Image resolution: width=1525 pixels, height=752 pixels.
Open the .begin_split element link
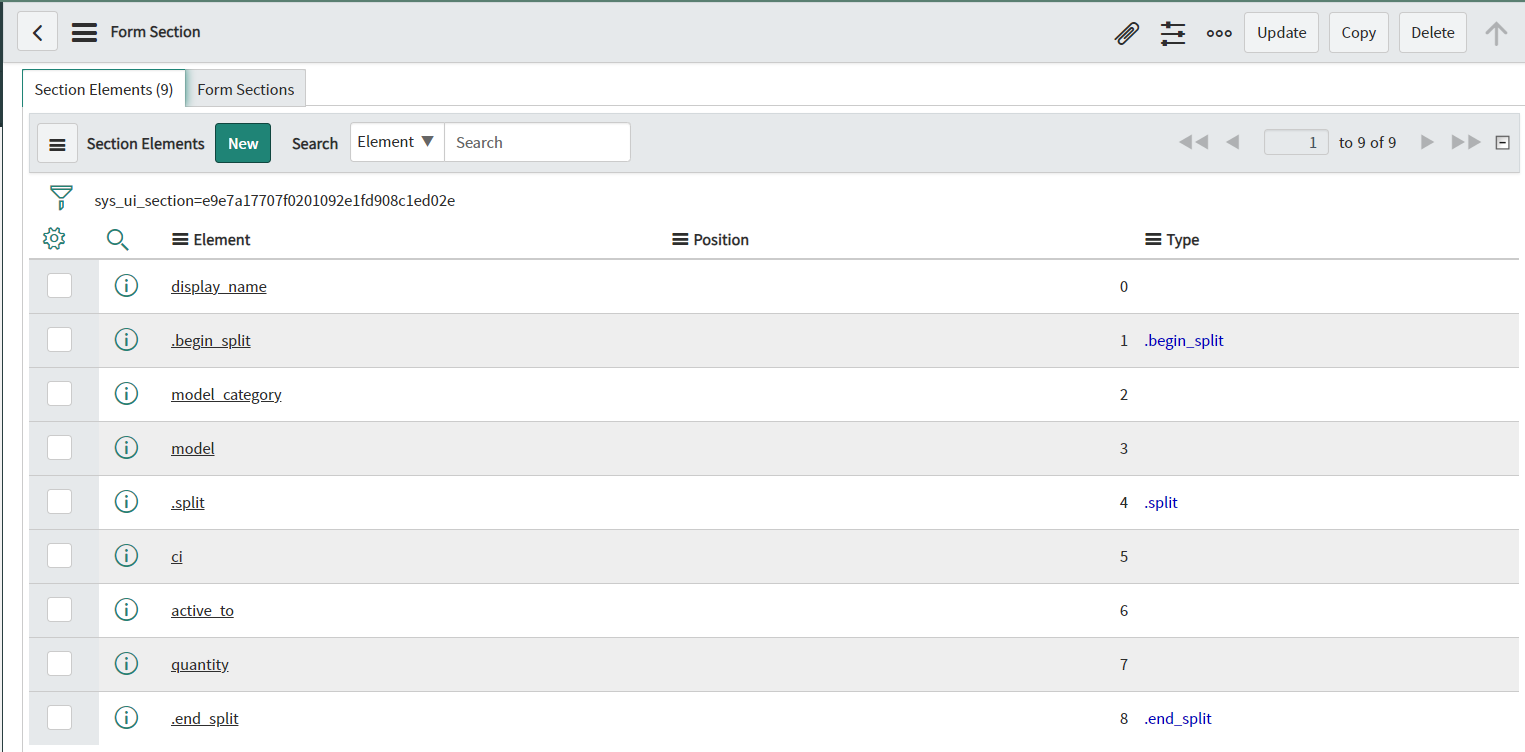[211, 341]
